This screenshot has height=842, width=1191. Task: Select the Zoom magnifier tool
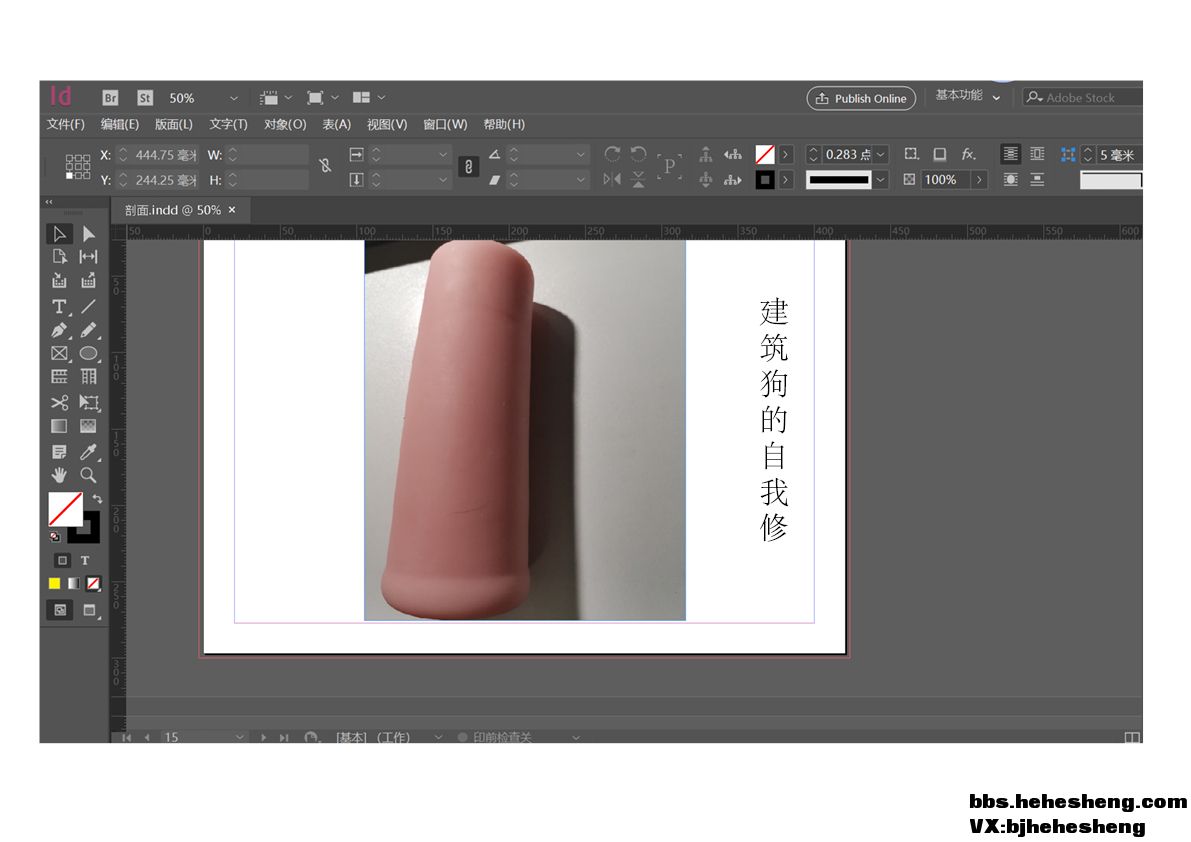[88, 475]
